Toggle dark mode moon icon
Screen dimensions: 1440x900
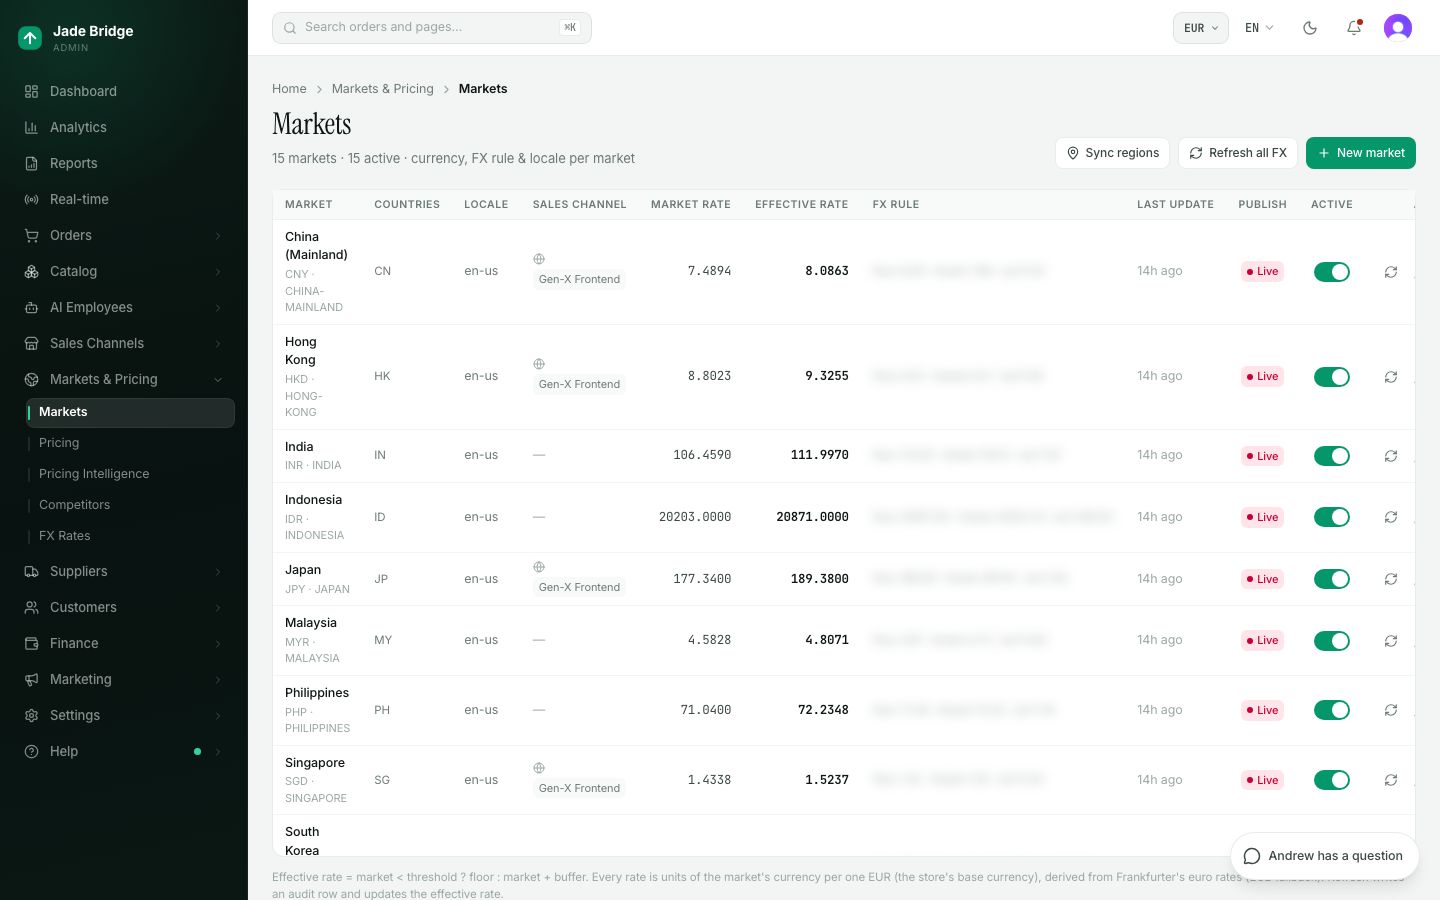tap(1310, 28)
